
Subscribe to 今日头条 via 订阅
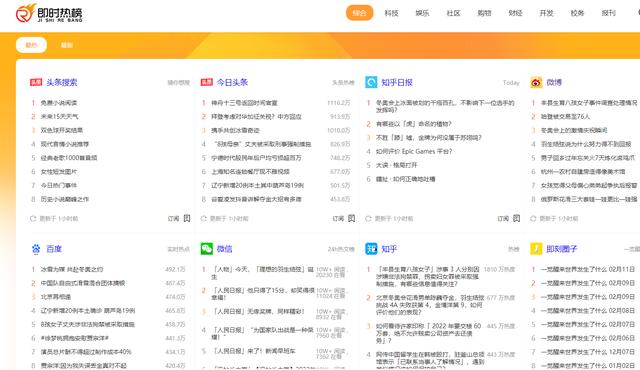point(338,219)
